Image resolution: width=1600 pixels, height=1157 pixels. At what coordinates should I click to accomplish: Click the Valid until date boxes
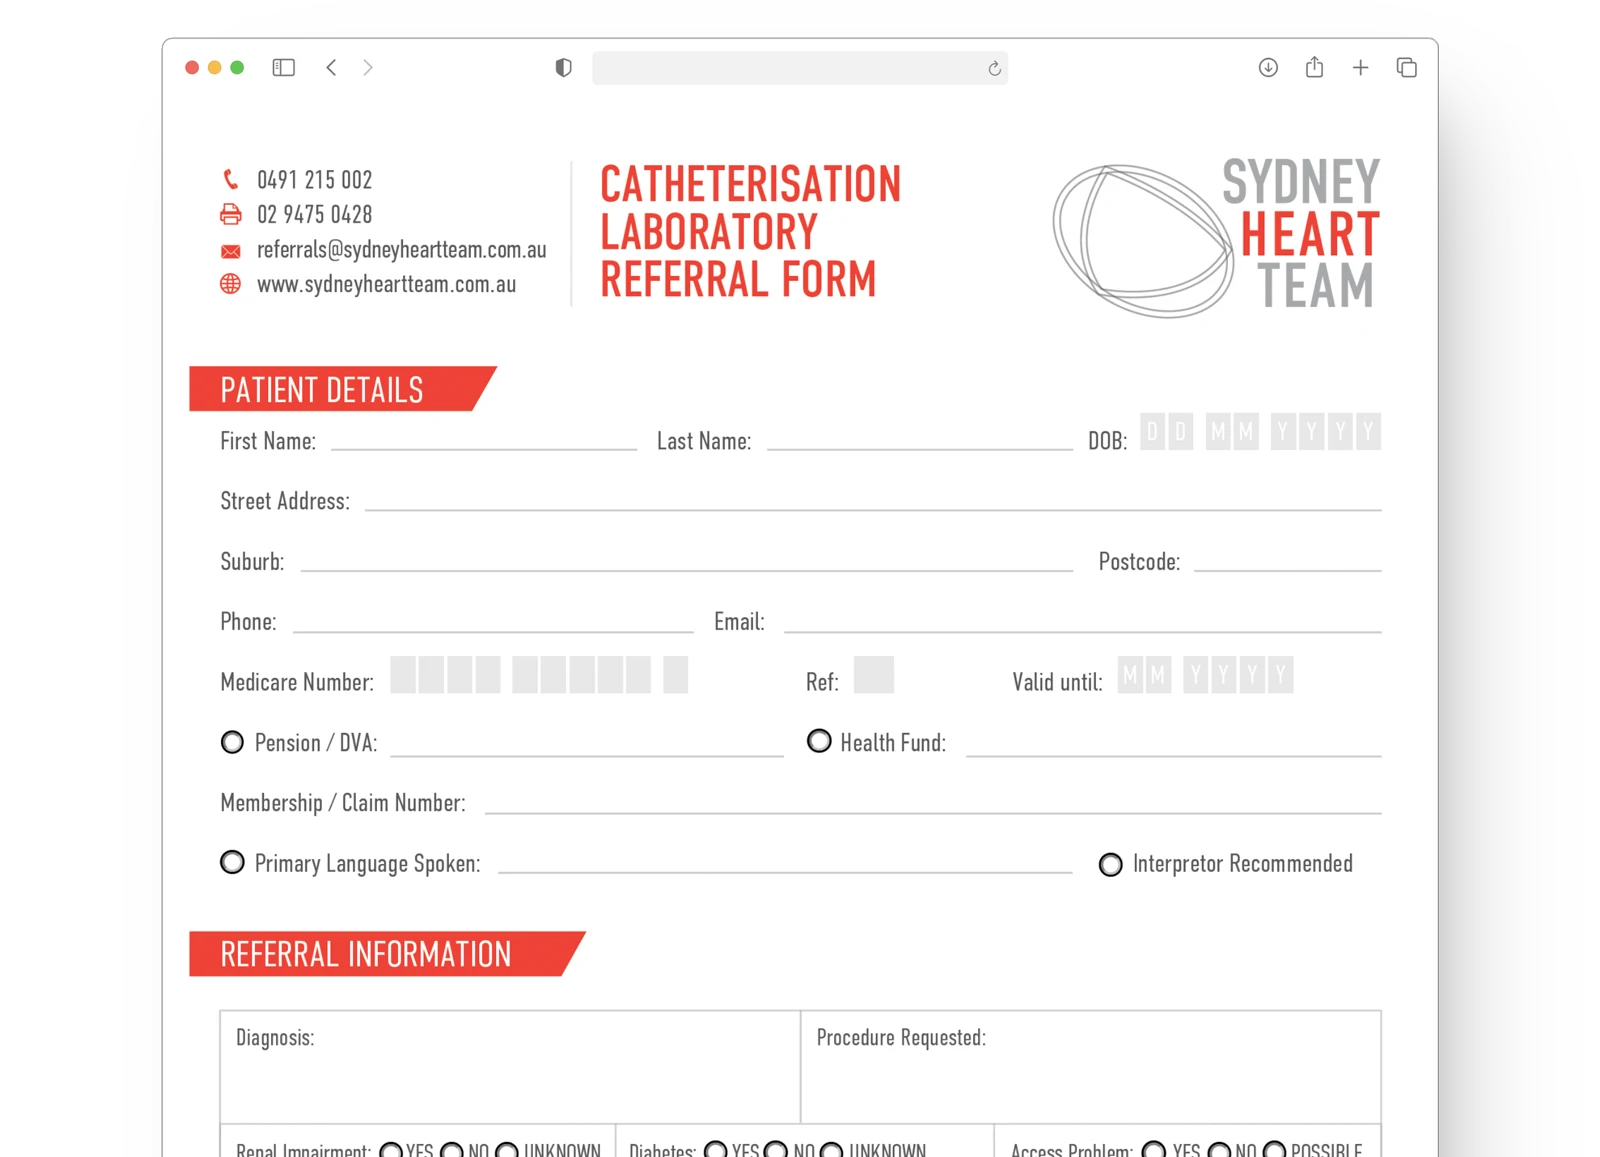click(1205, 675)
